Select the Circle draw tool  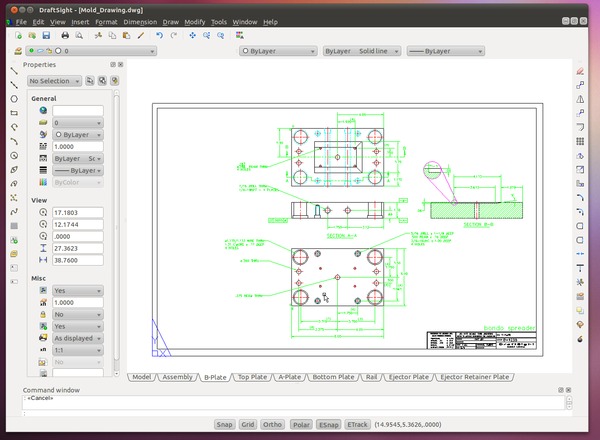tap(14, 99)
